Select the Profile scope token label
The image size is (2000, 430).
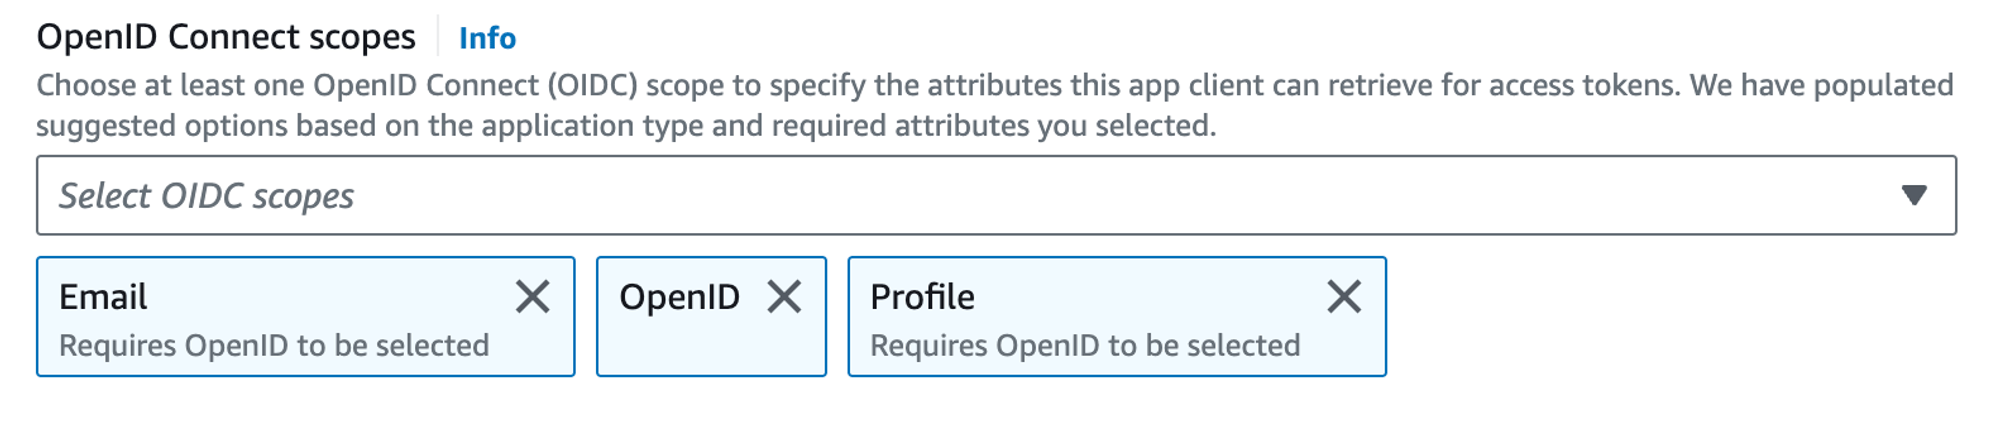pos(922,297)
